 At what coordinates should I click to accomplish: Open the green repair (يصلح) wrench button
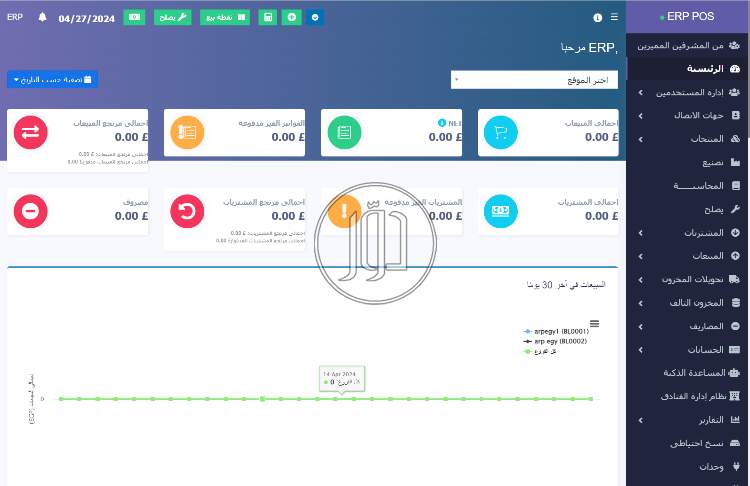click(x=173, y=17)
